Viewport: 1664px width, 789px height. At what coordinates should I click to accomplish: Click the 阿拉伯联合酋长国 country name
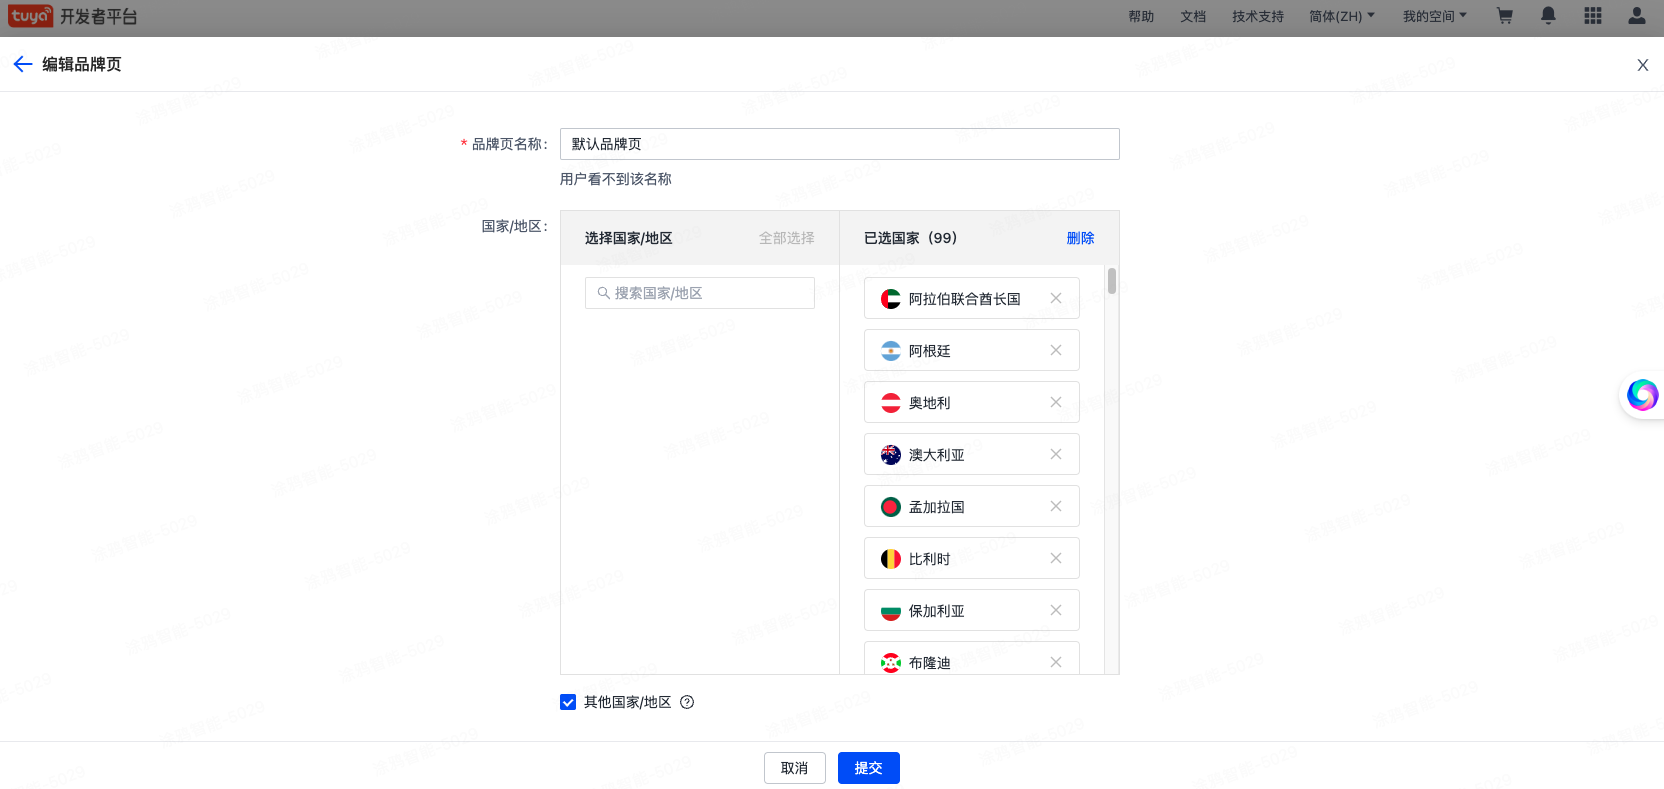pyautogui.click(x=965, y=299)
